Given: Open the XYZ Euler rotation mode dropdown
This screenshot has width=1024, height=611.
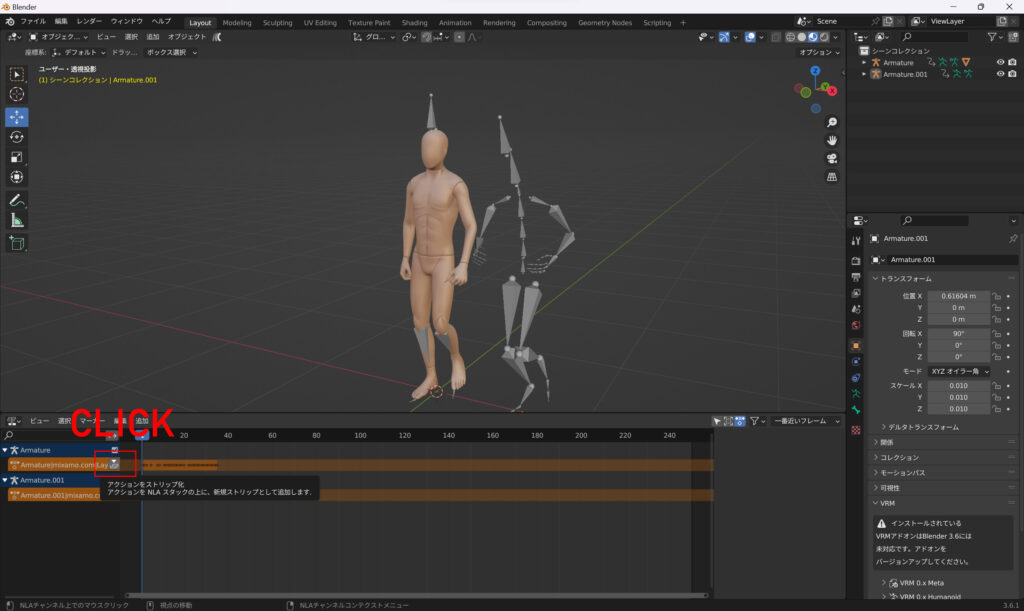Looking at the screenshot, I should (x=959, y=371).
